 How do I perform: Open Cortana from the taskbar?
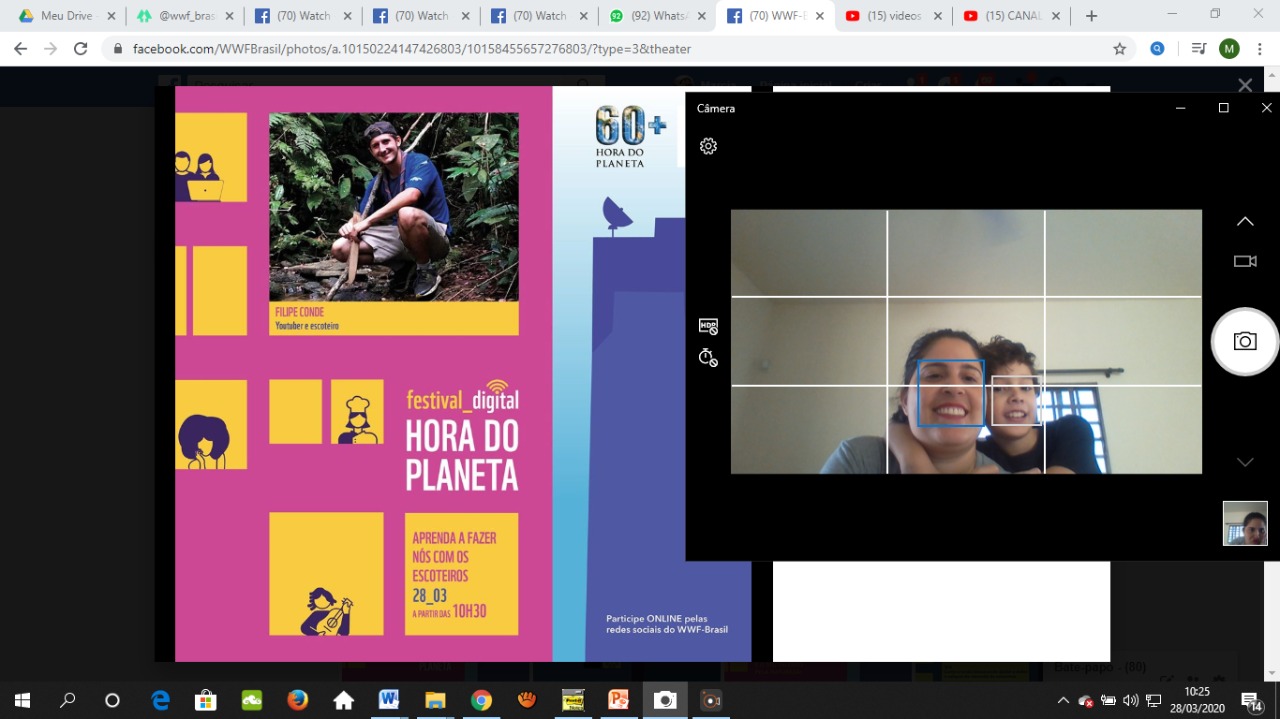pyautogui.click(x=112, y=700)
